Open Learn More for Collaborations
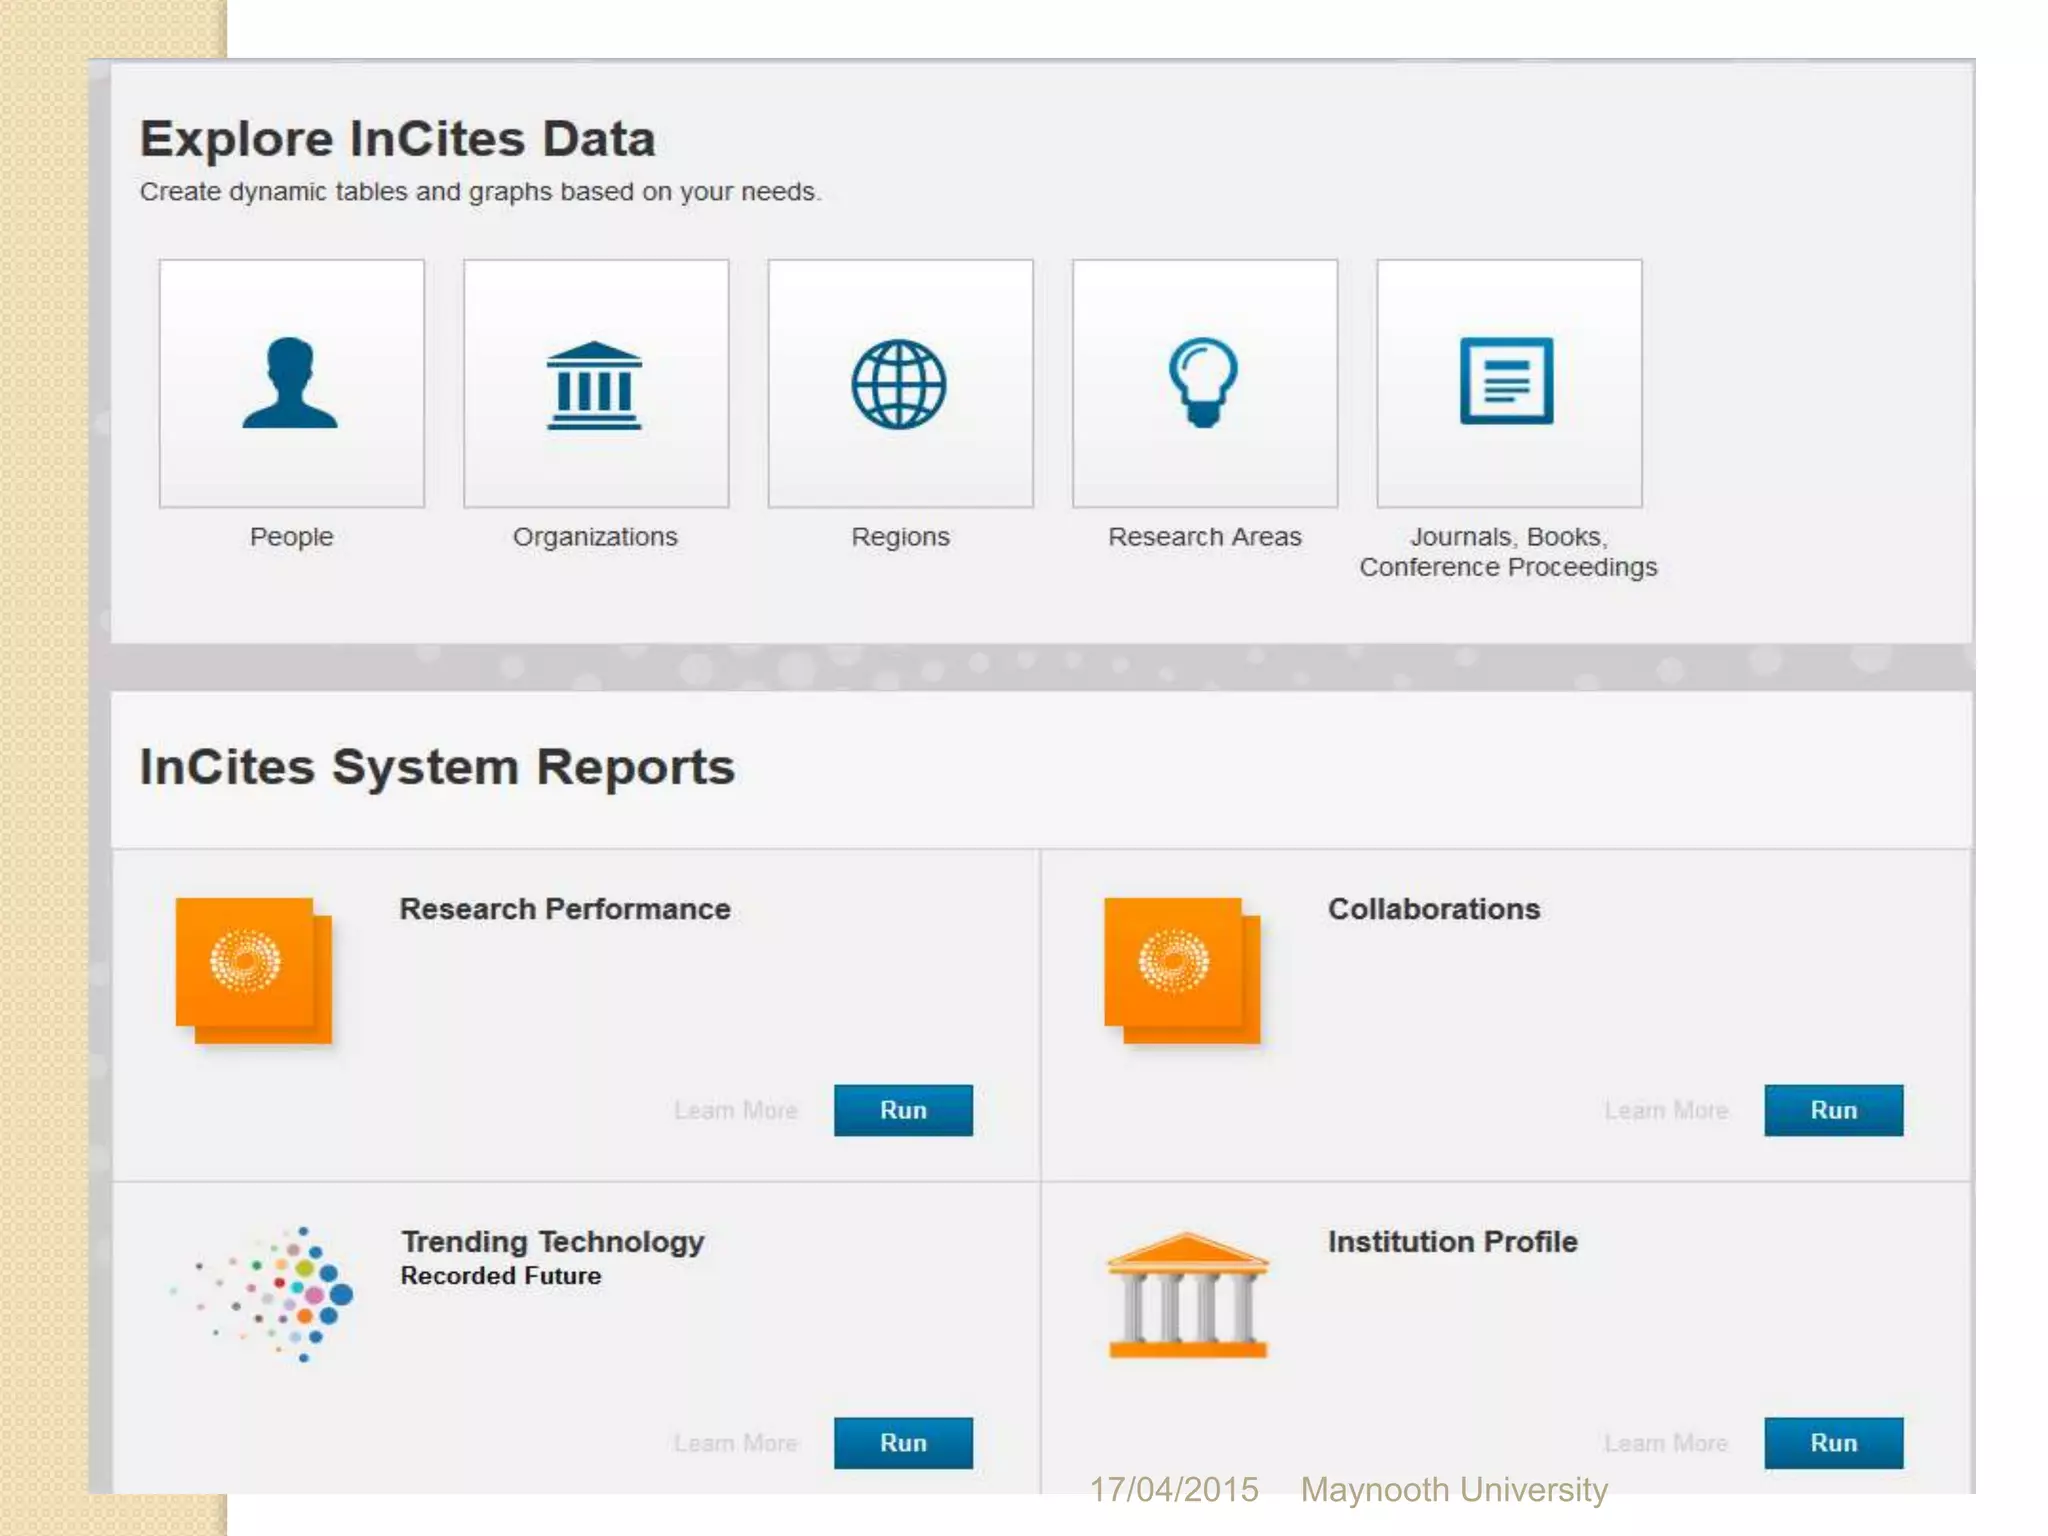Image resolution: width=2048 pixels, height=1536 pixels. tap(1665, 1110)
